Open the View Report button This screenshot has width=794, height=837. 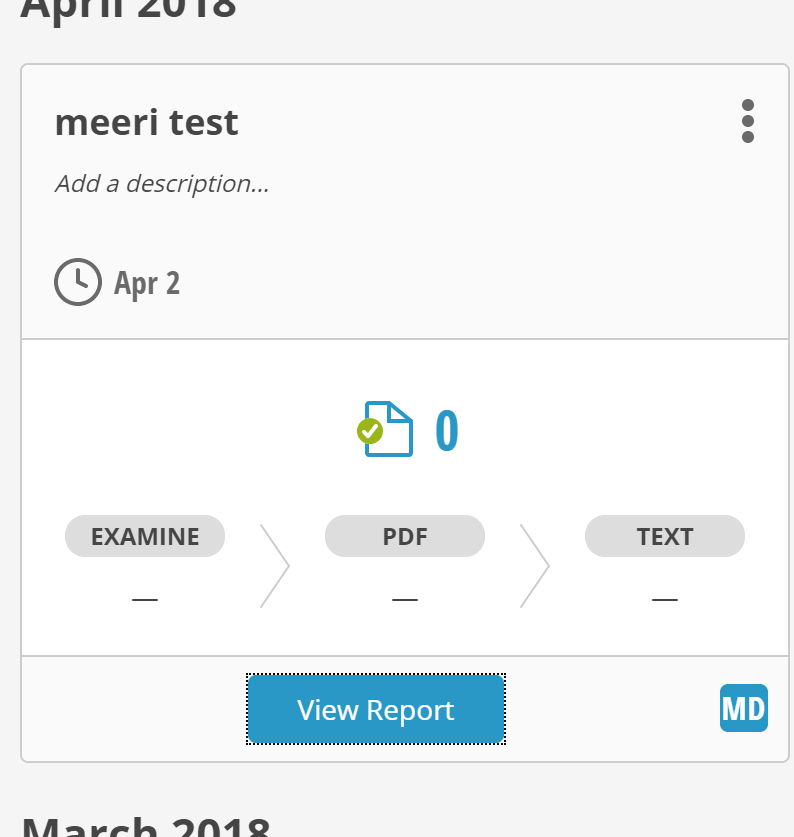376,709
